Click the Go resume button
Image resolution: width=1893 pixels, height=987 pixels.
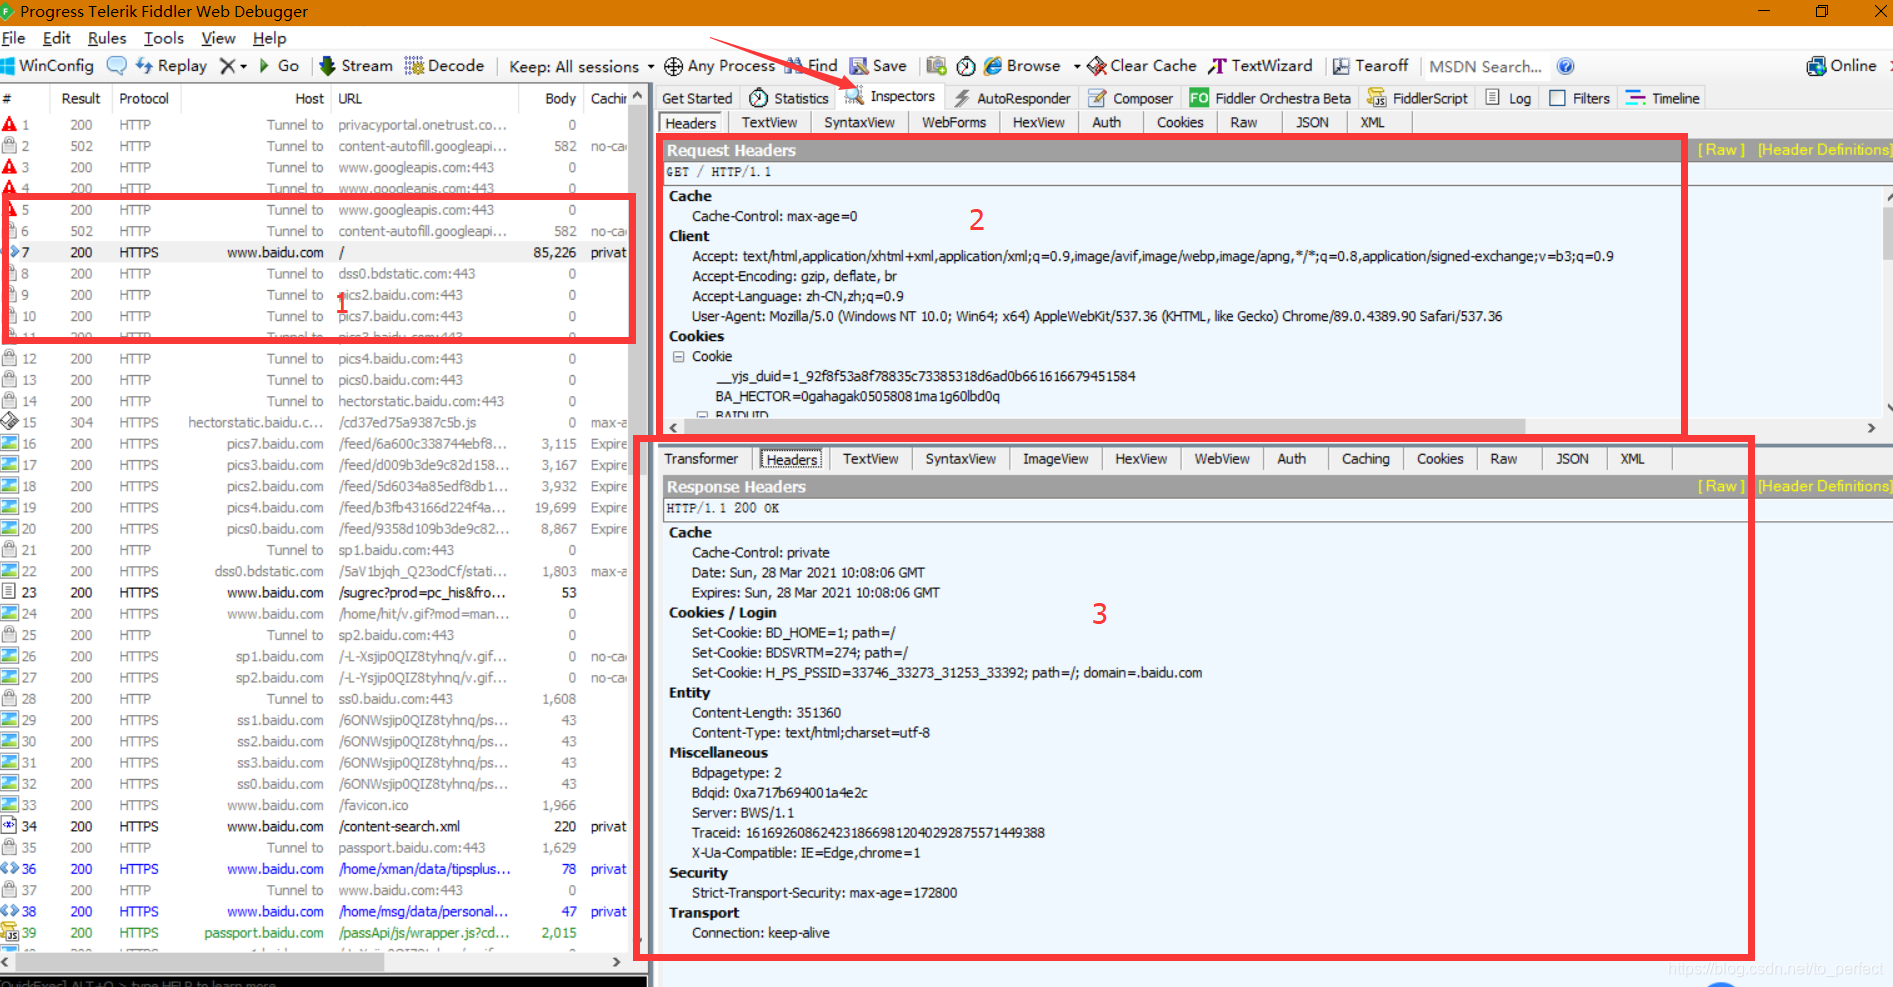[x=279, y=66]
